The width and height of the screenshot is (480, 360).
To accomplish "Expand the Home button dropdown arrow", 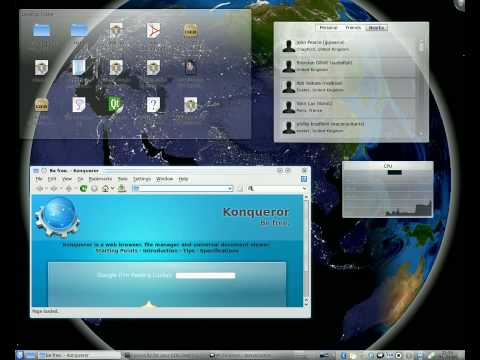I will pos(113,189).
